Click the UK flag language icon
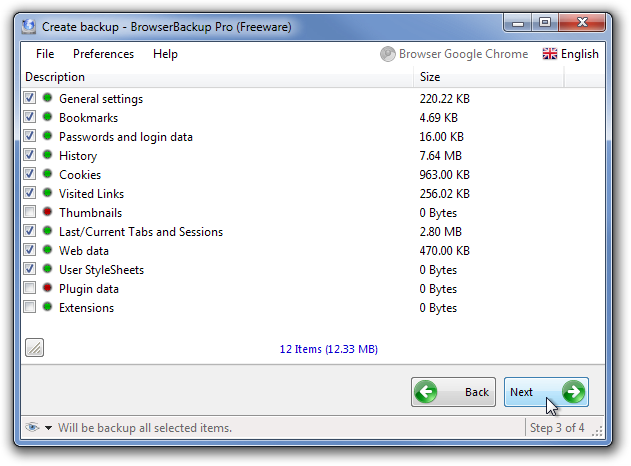 [550, 54]
